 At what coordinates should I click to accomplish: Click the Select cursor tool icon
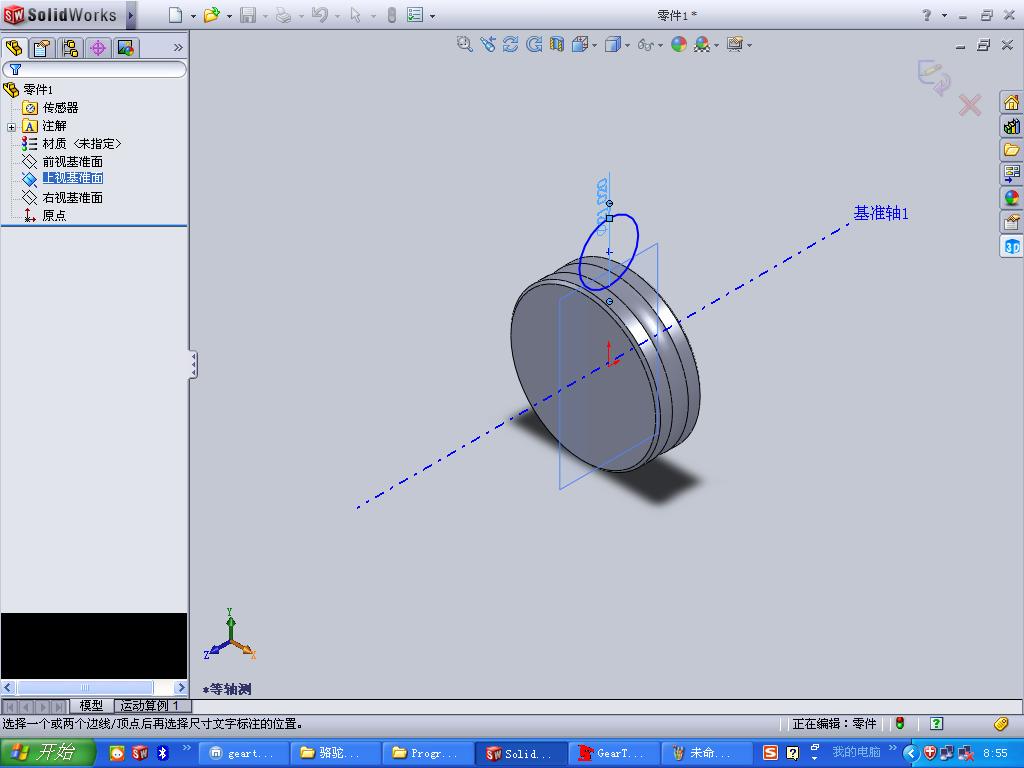[355, 15]
